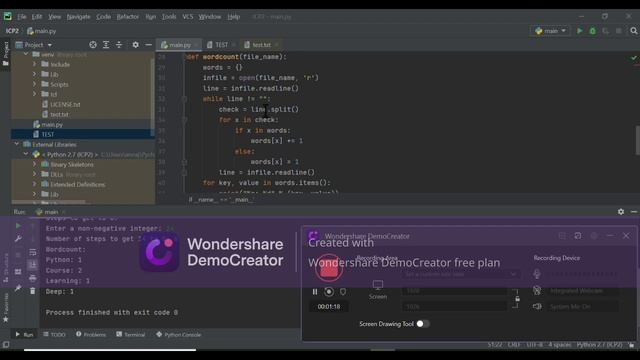Expand the Include folder

[x=35, y=64]
